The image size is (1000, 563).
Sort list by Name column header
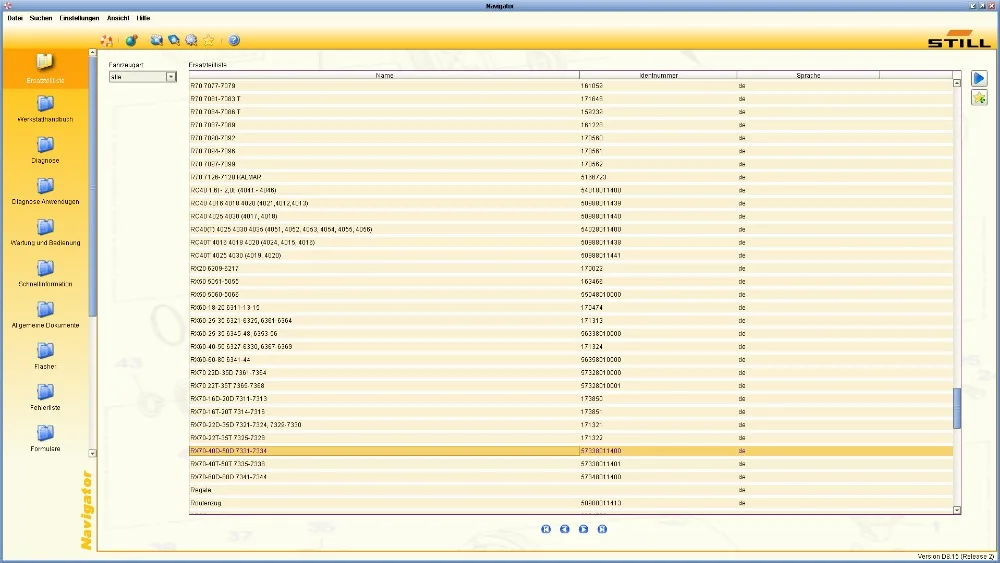(385, 75)
